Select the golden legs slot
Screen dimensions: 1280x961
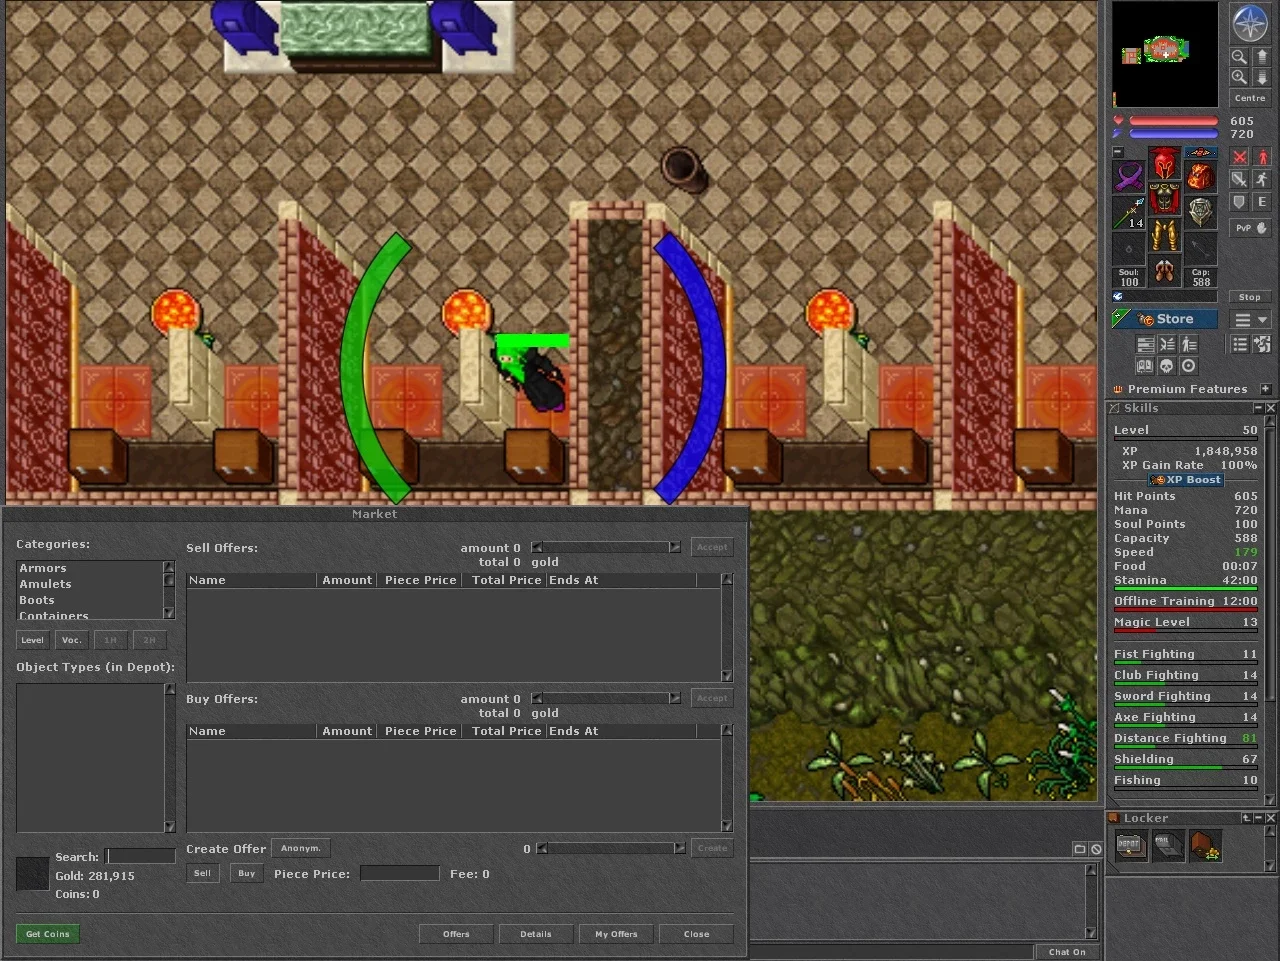click(x=1164, y=235)
